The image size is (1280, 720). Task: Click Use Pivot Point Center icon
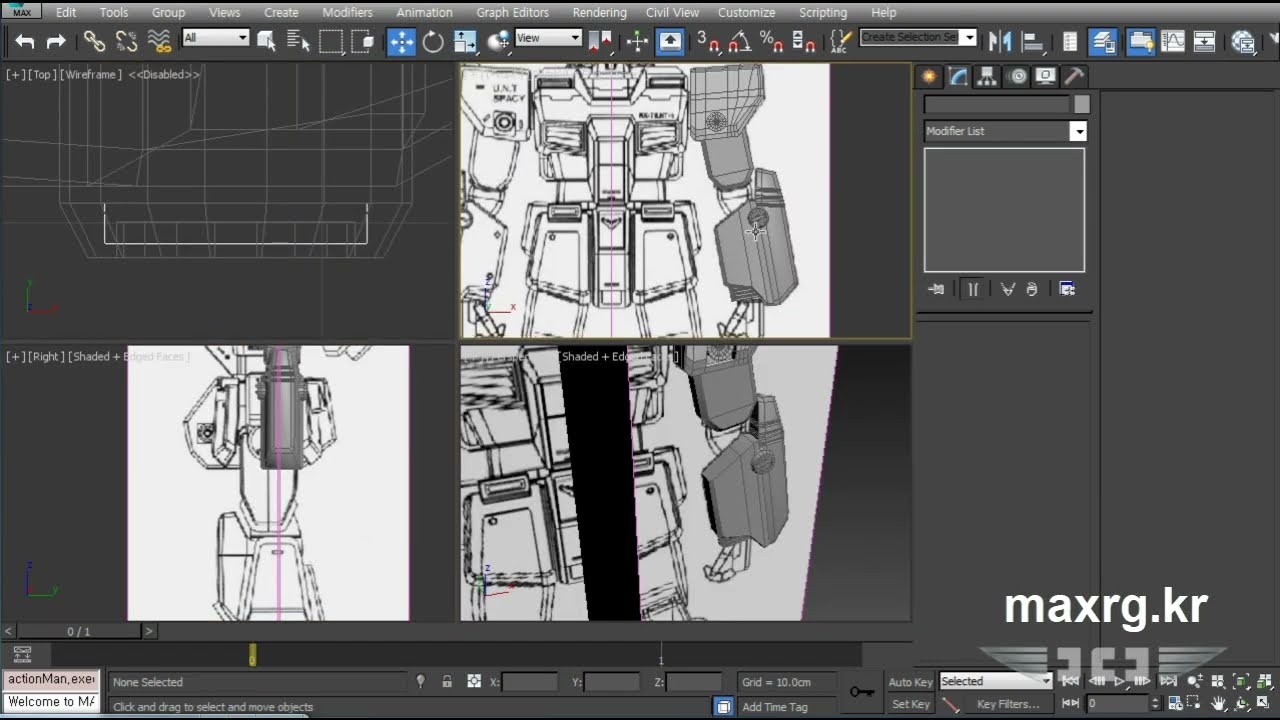coord(600,41)
